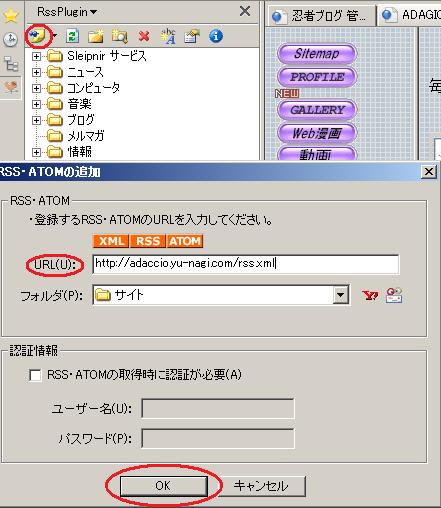Click into the URL input field
The height and width of the screenshot is (508, 441).
pos(246,264)
